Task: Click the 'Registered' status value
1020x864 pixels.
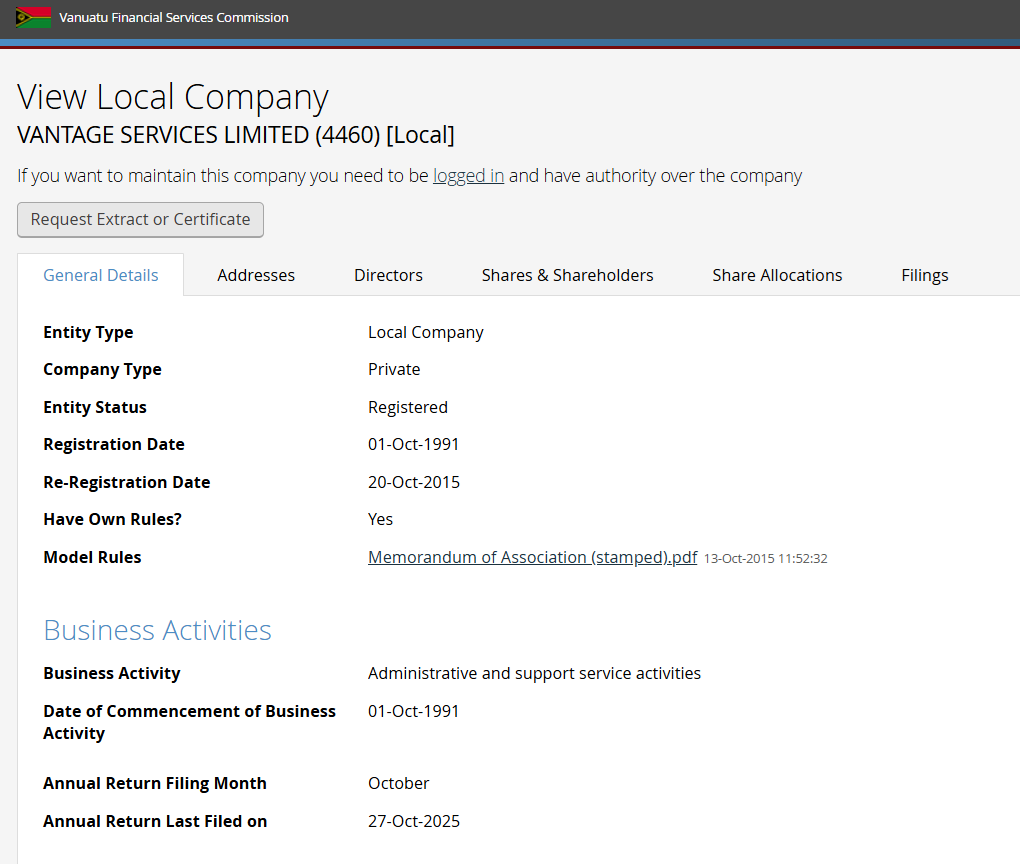Action: [x=408, y=407]
